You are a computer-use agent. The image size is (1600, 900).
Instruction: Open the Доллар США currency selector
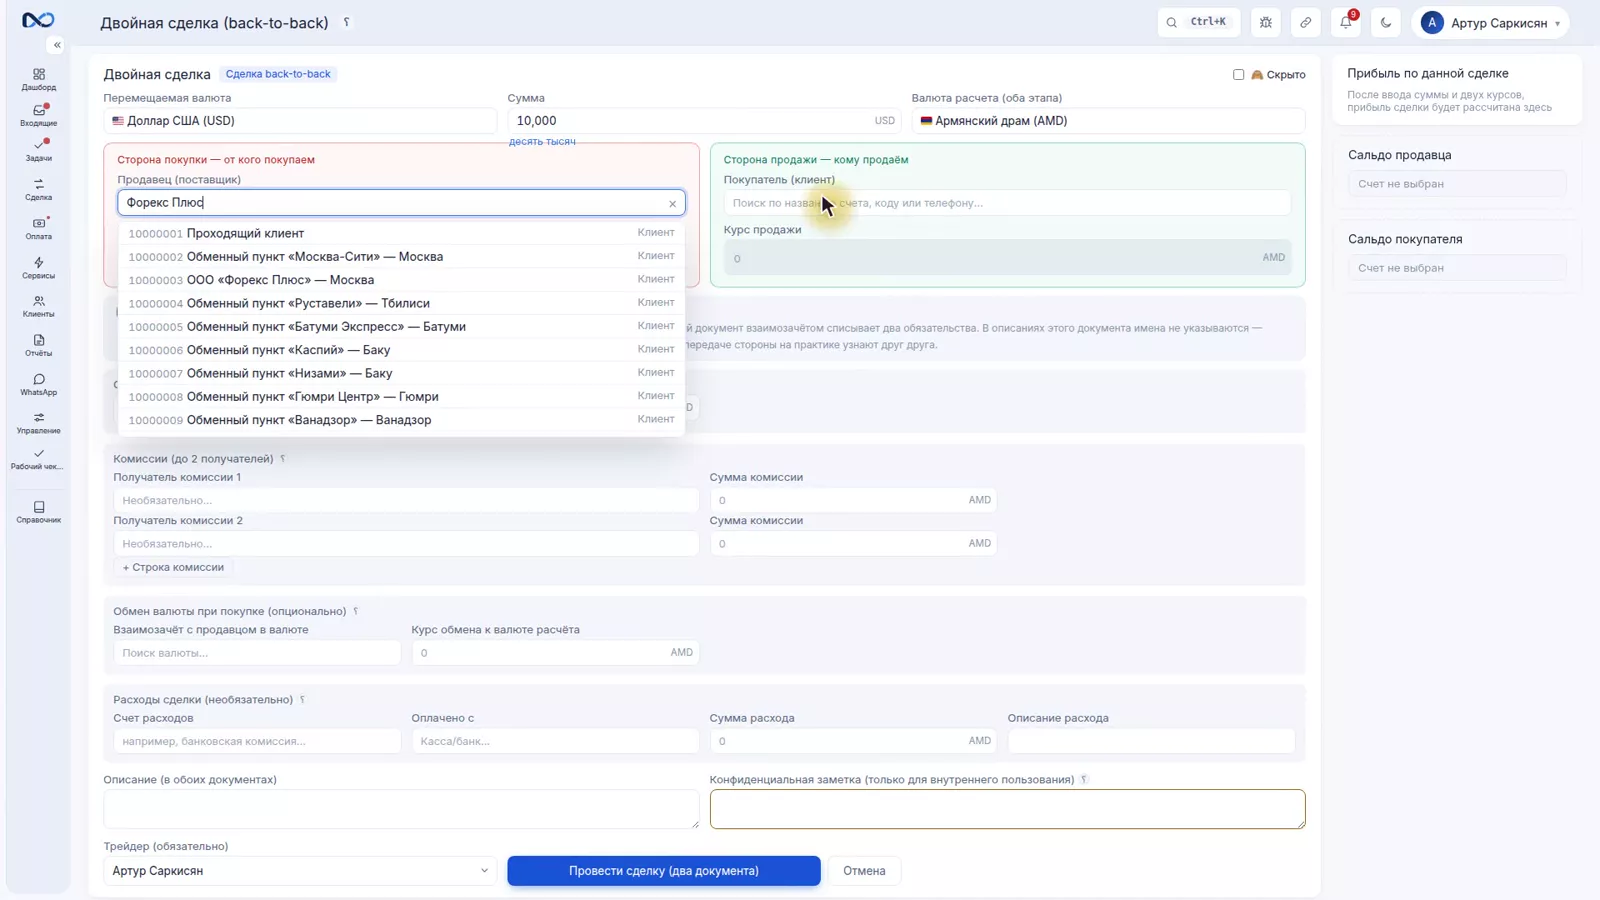pyautogui.click(x=300, y=121)
